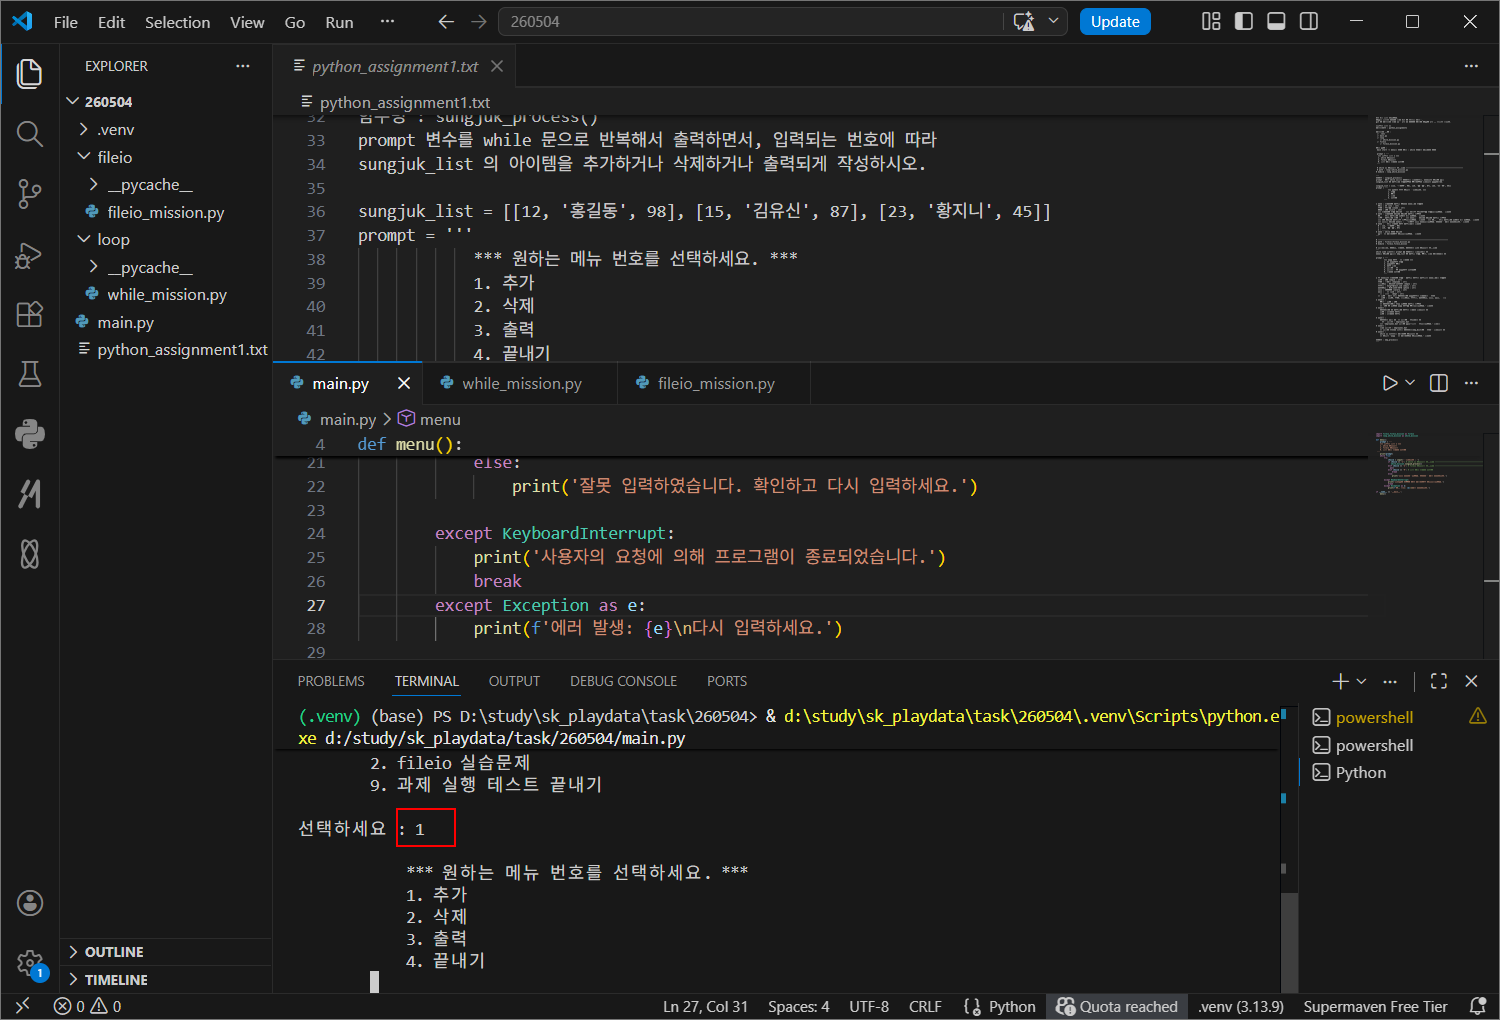Close the python_assignment1.txt tab
Screen dimensions: 1500x1020
(x=497, y=66)
